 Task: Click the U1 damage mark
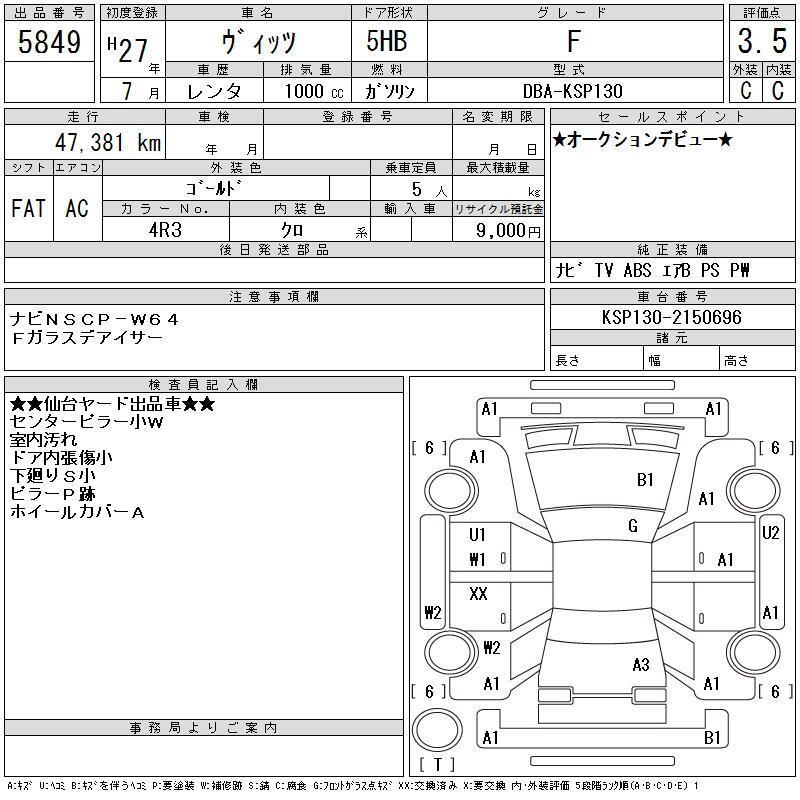point(477,535)
